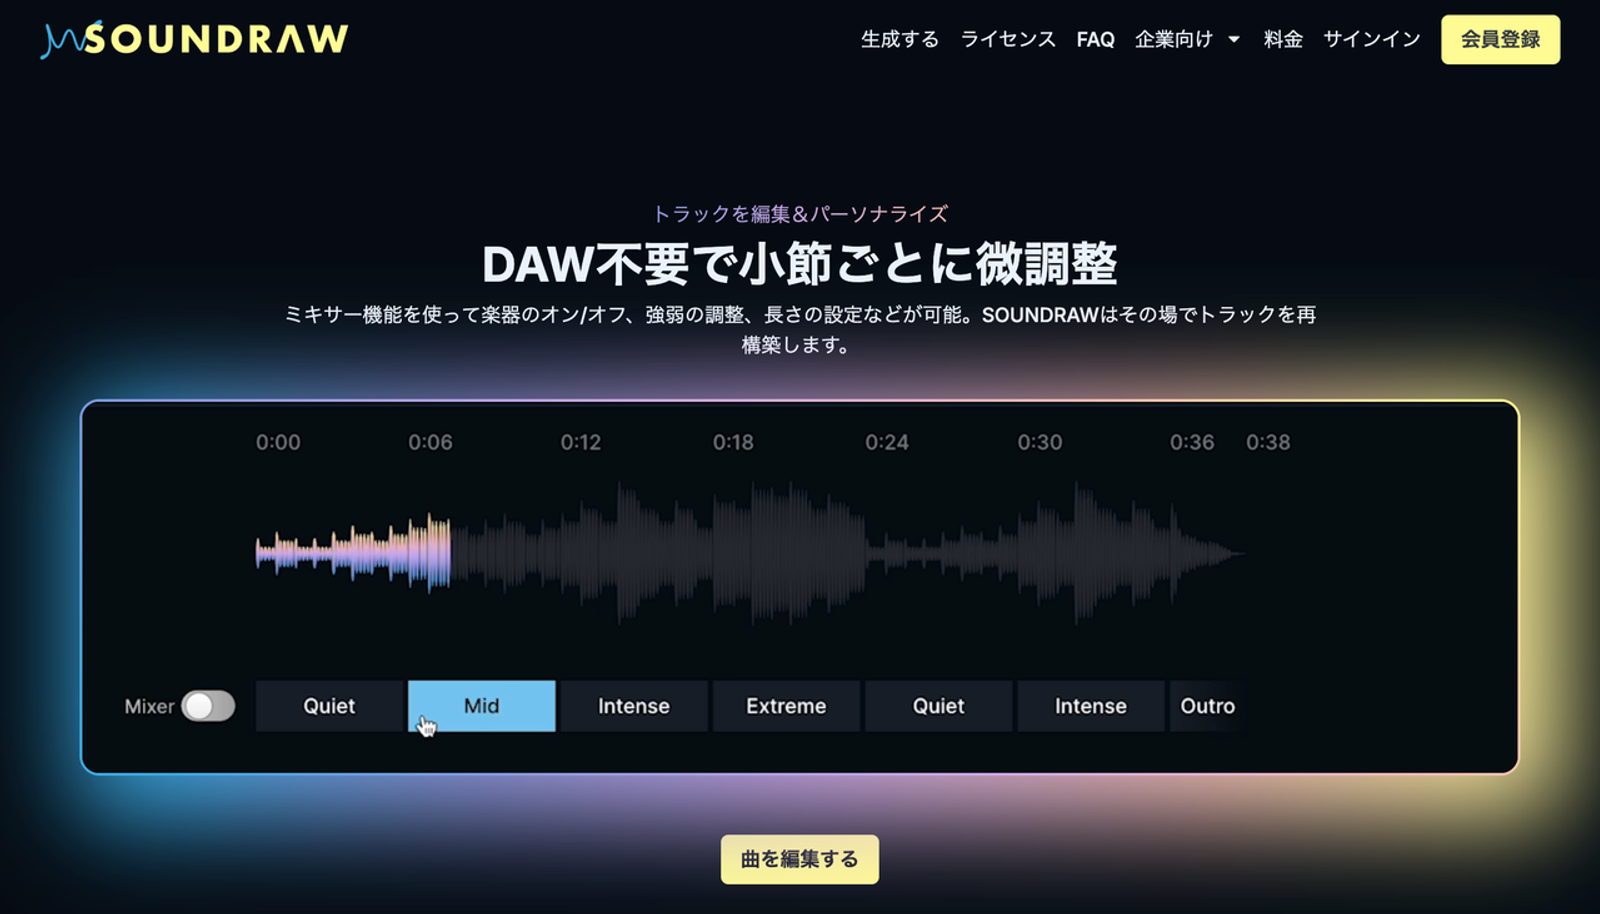This screenshot has width=1600, height=914.
Task: Go to the FAQ page
Action: [x=1095, y=39]
